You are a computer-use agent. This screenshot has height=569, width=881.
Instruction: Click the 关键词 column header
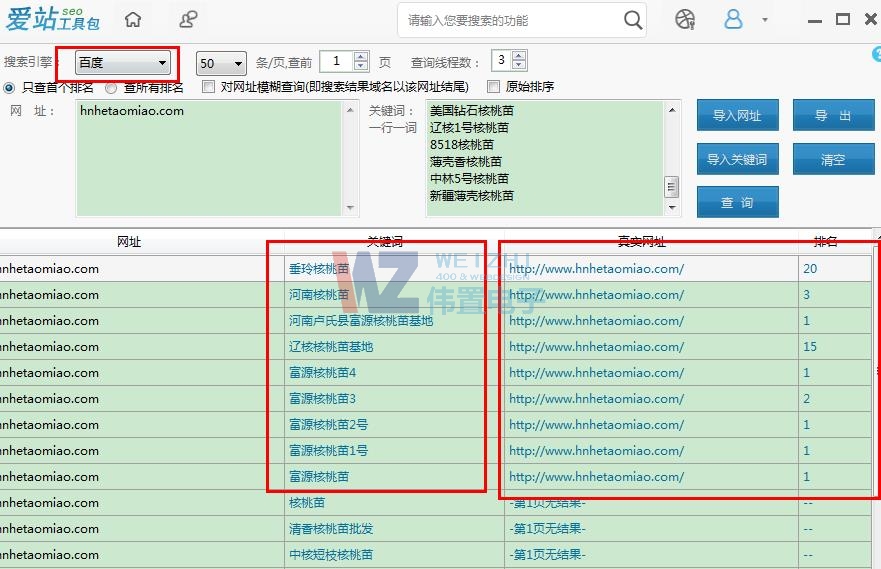[385, 242]
